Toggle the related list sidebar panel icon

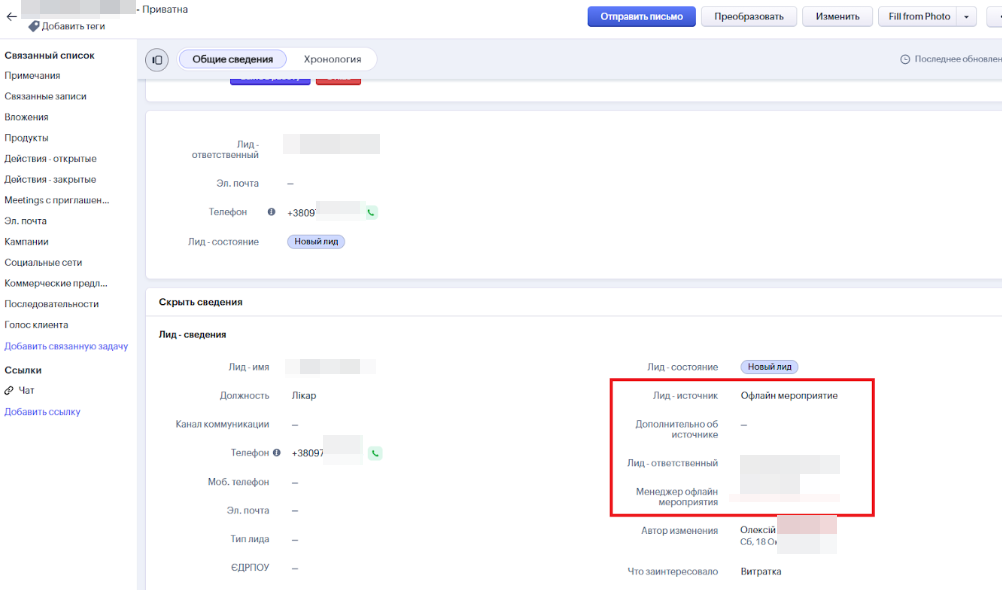coord(158,60)
